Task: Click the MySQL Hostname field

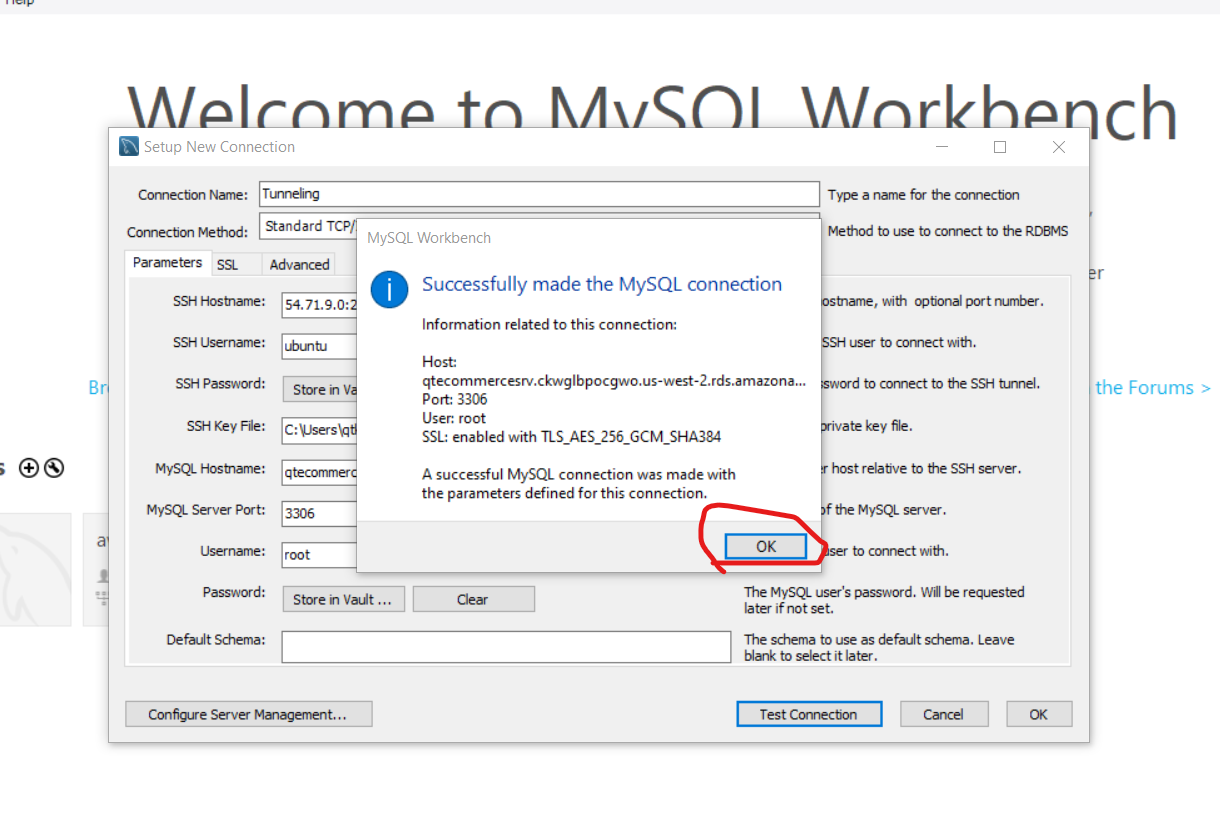Action: [320, 472]
